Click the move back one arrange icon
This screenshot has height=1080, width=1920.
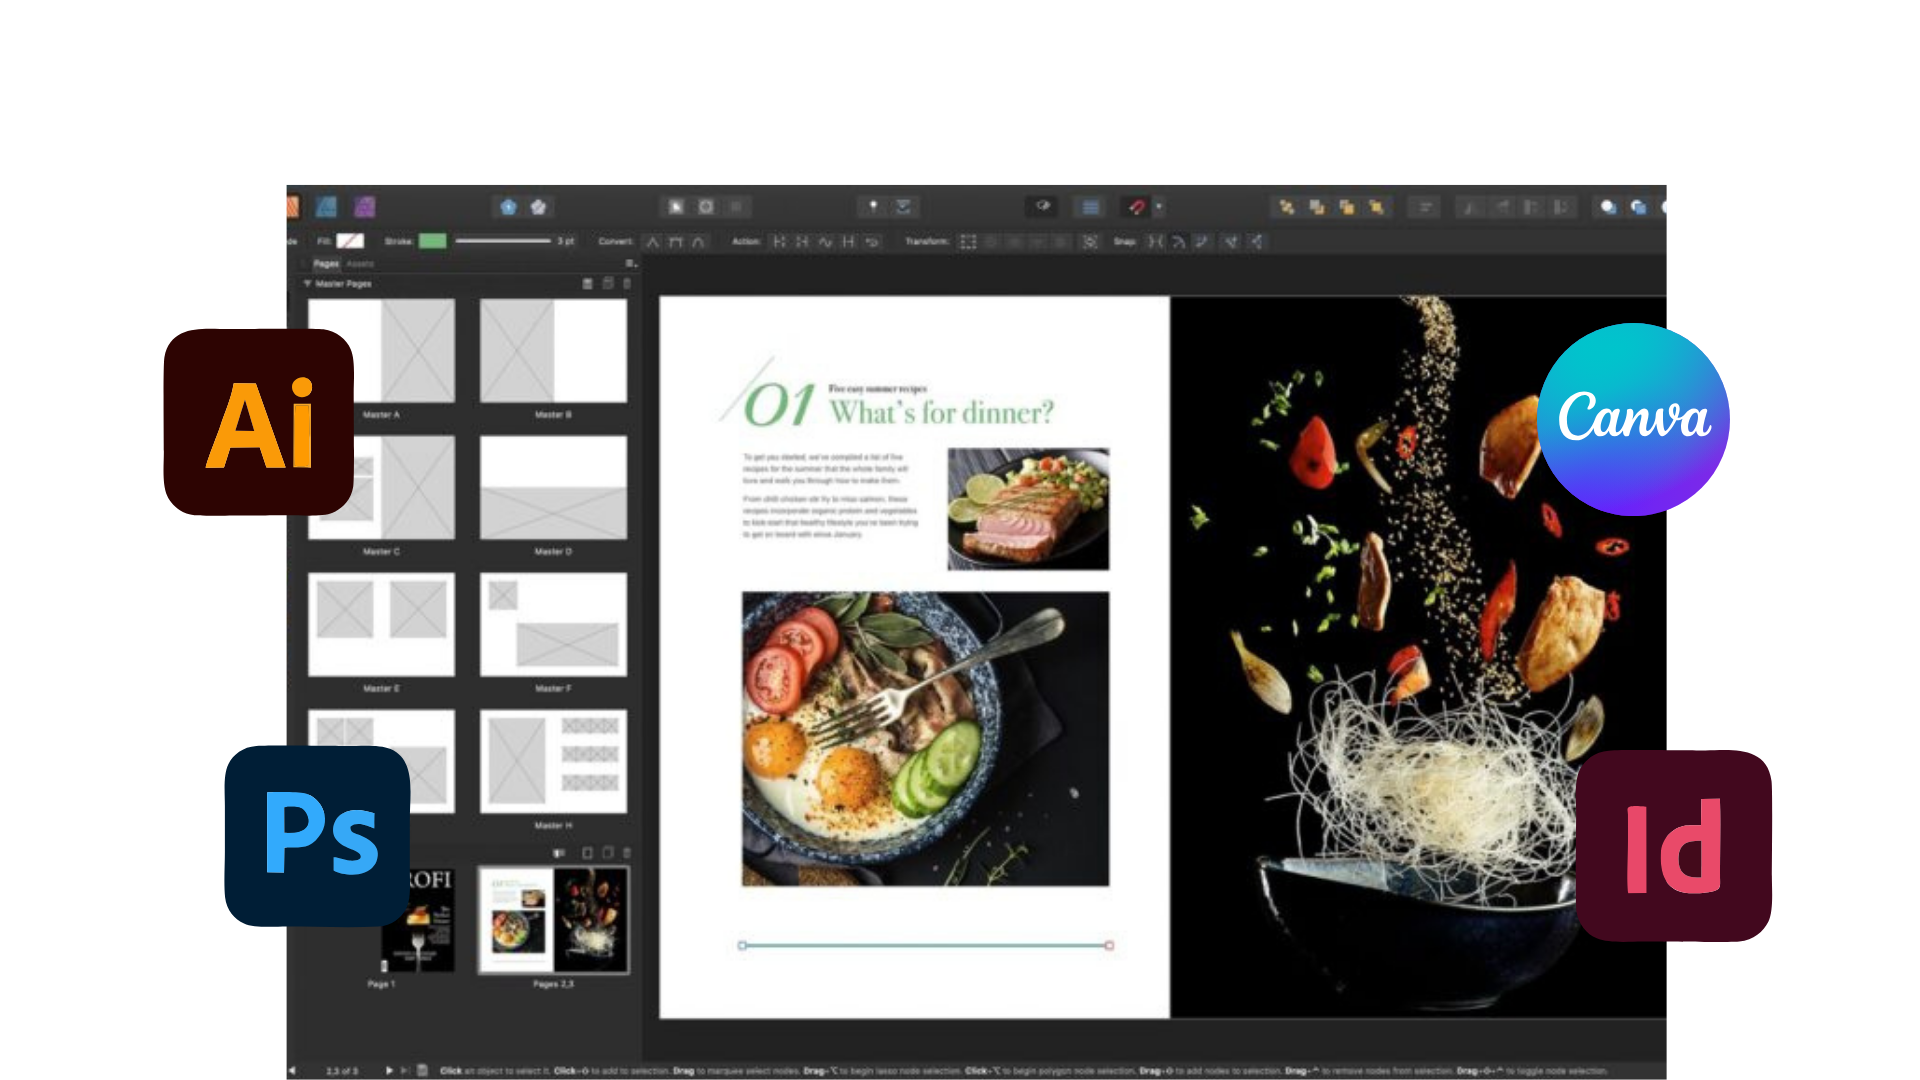click(x=1317, y=207)
